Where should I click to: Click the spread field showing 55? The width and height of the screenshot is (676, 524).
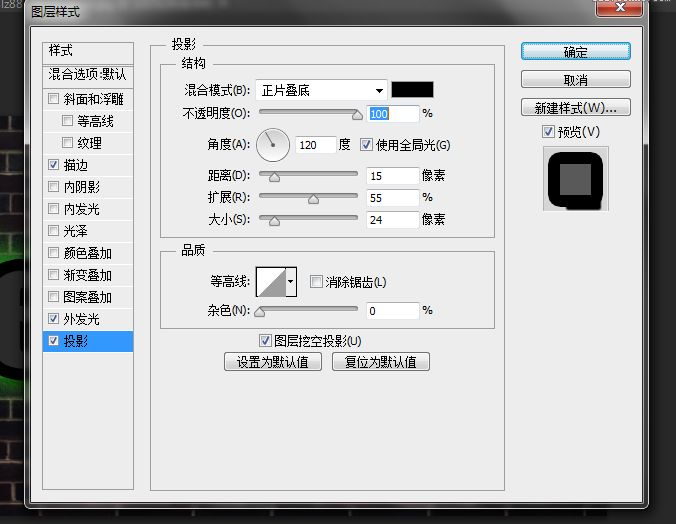392,198
